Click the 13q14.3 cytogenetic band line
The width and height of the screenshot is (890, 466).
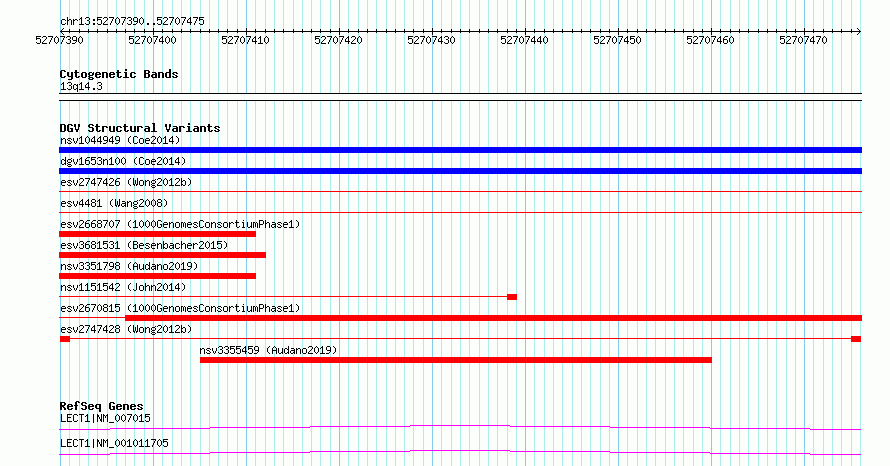pos(460,97)
